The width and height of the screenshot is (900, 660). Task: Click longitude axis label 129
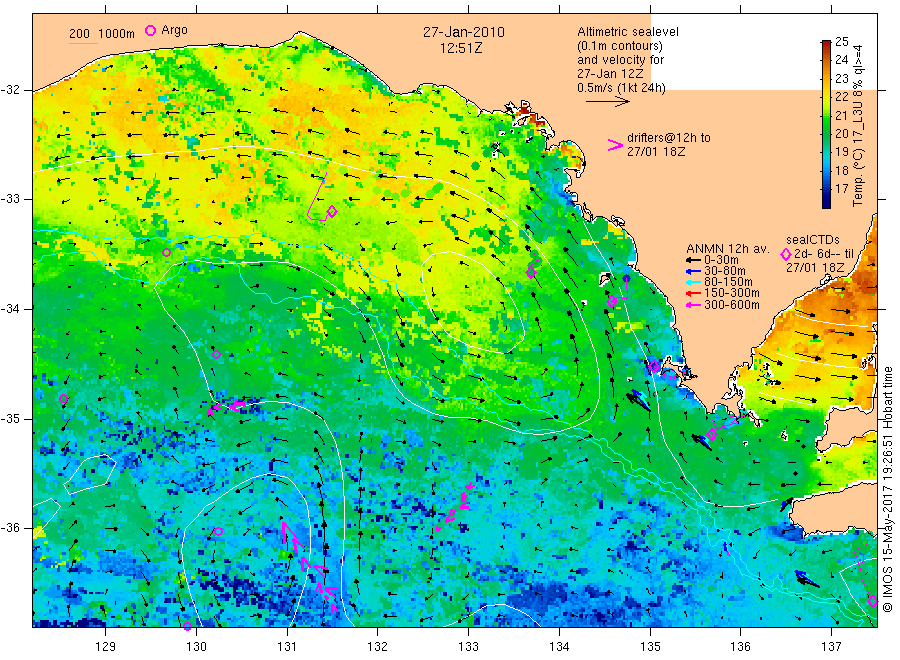[x=106, y=647]
